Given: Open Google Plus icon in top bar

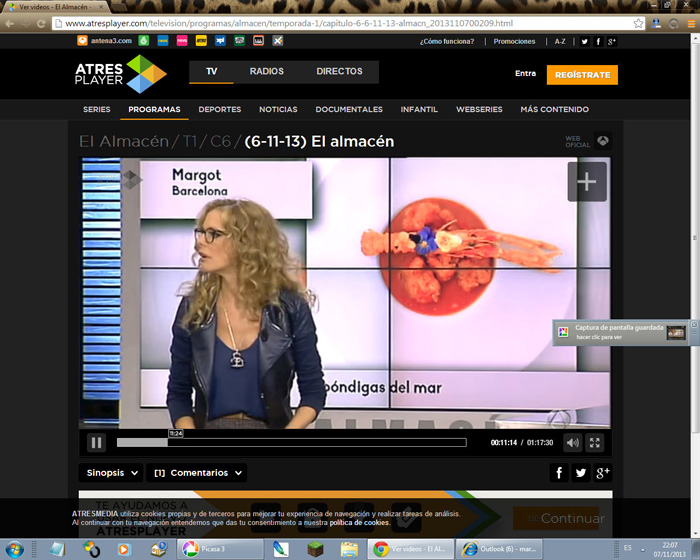Looking at the screenshot, I should point(612,42).
